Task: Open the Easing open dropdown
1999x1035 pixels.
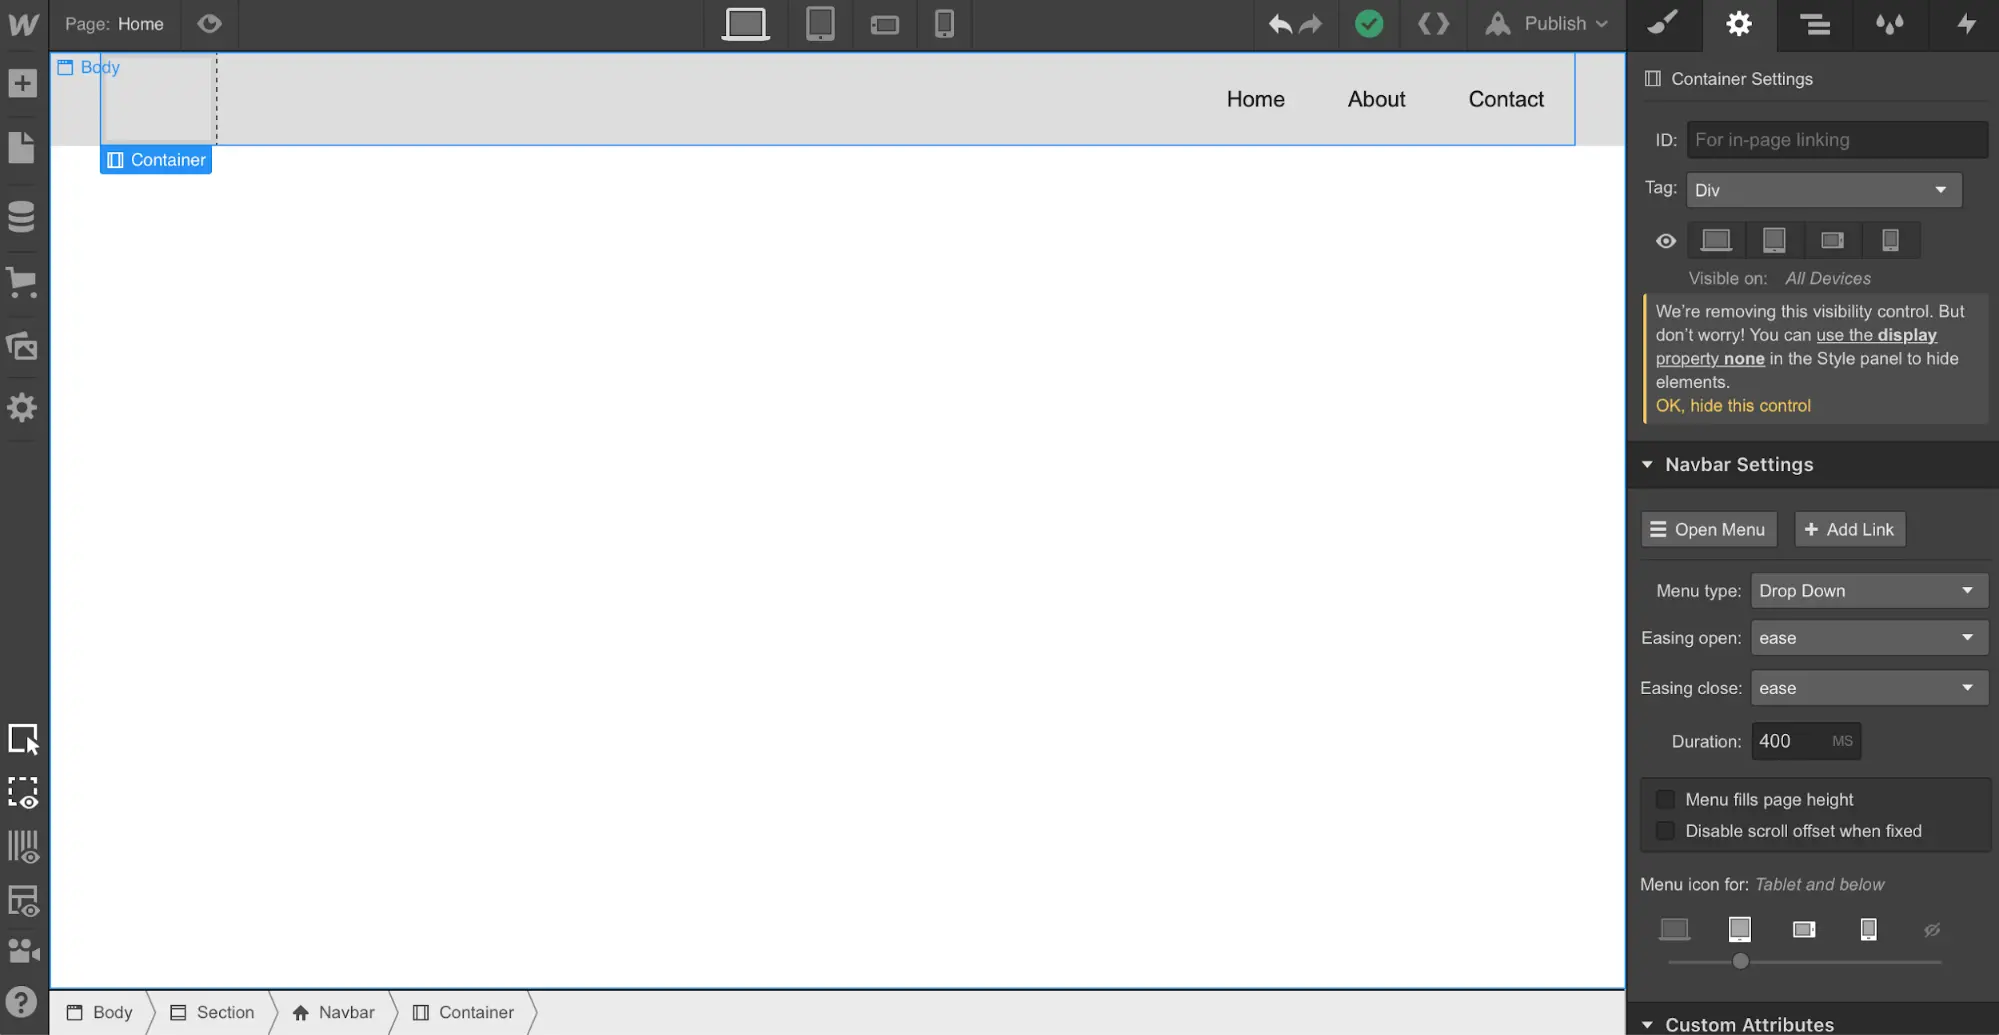Action: point(1868,638)
